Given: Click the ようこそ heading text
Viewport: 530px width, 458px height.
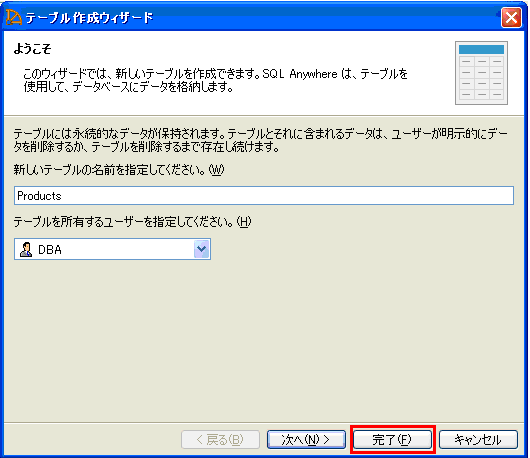Looking at the screenshot, I should pos(32,49).
